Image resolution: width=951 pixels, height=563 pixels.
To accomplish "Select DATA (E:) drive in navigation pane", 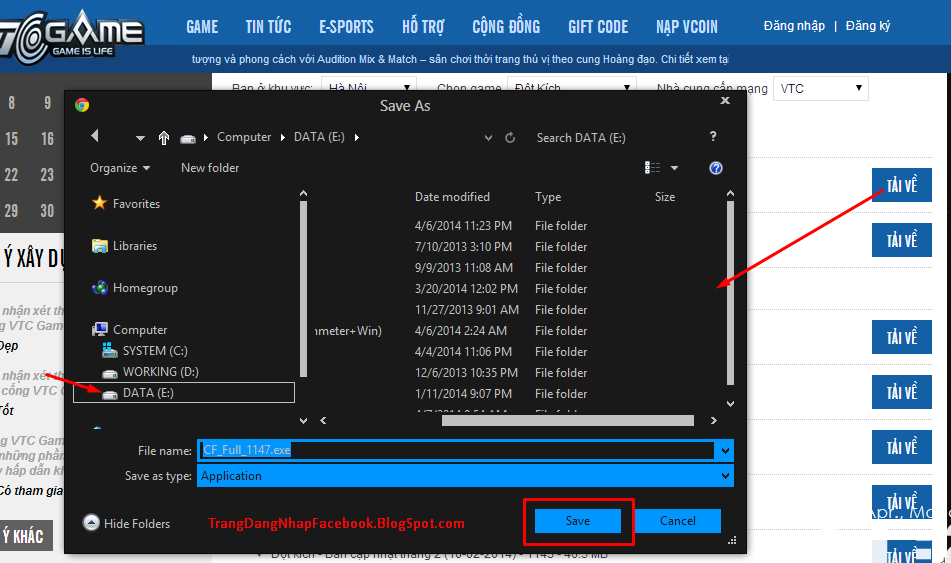I will [x=184, y=393].
